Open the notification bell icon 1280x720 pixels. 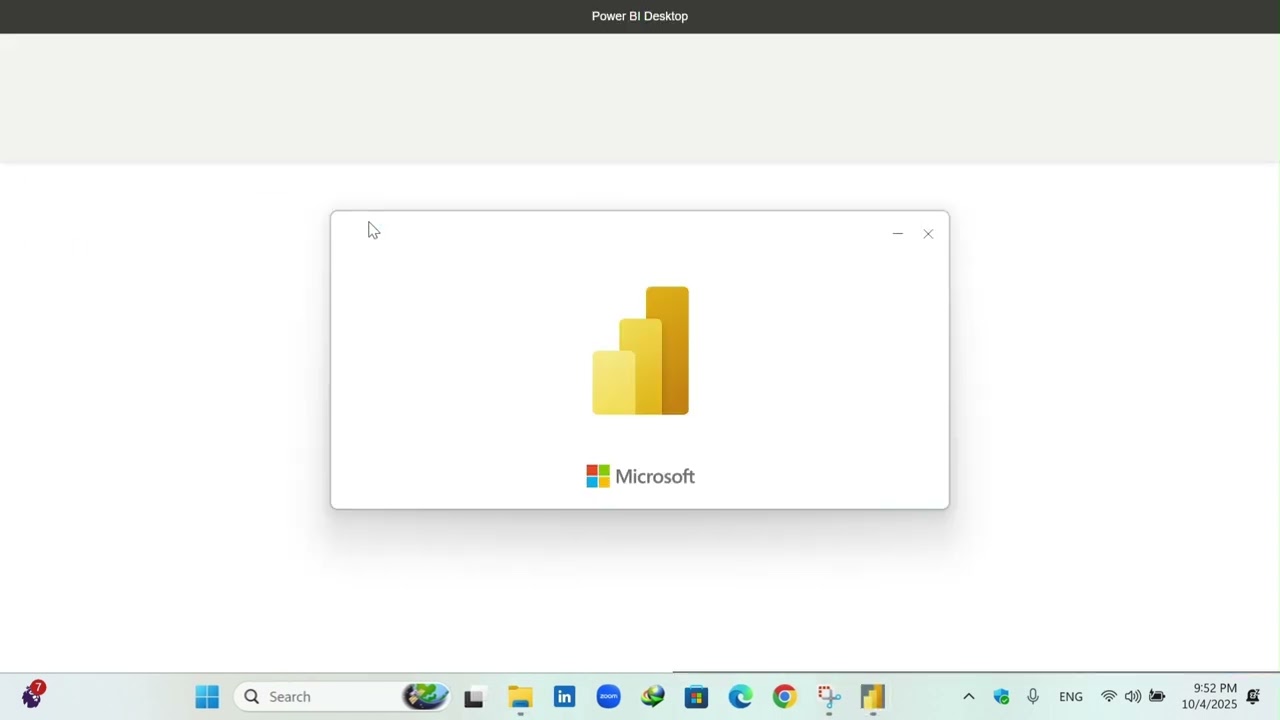click(1253, 697)
